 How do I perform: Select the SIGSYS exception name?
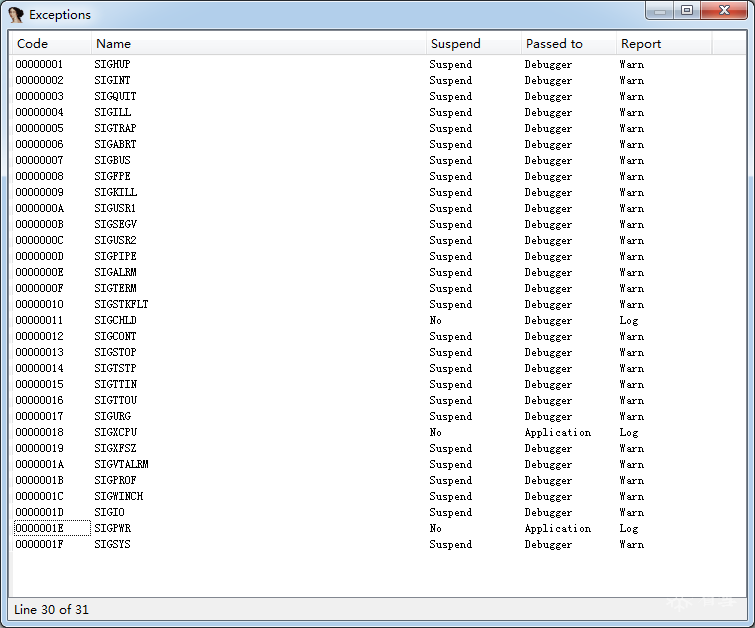pos(112,544)
